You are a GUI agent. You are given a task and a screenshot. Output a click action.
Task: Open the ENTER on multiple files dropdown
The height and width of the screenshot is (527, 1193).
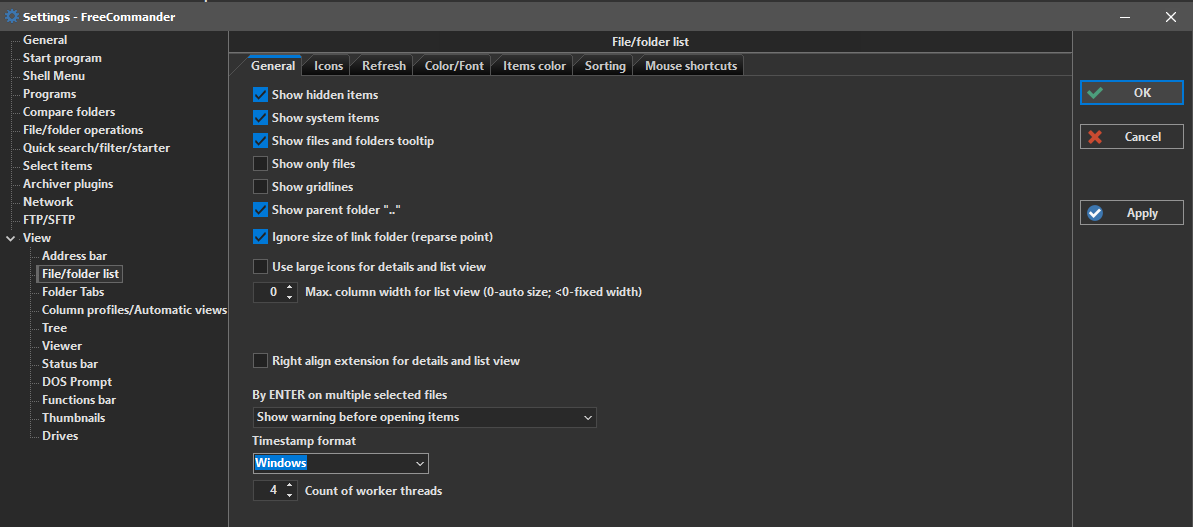pyautogui.click(x=587, y=417)
